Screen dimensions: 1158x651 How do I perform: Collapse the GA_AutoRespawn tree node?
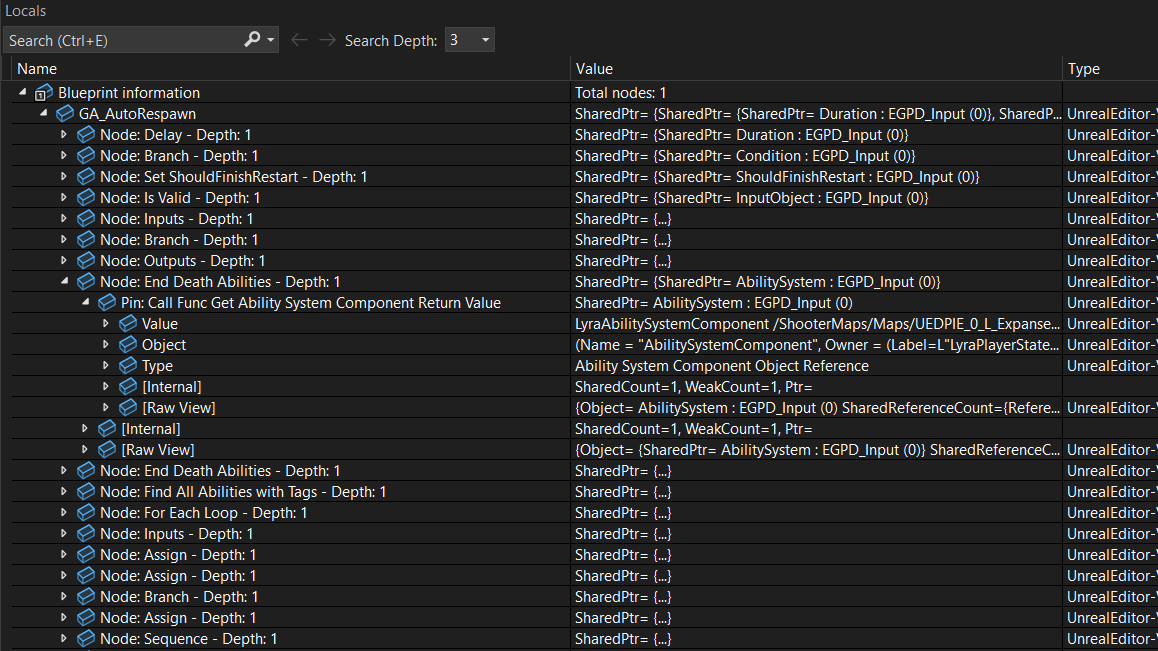pyautogui.click(x=43, y=113)
